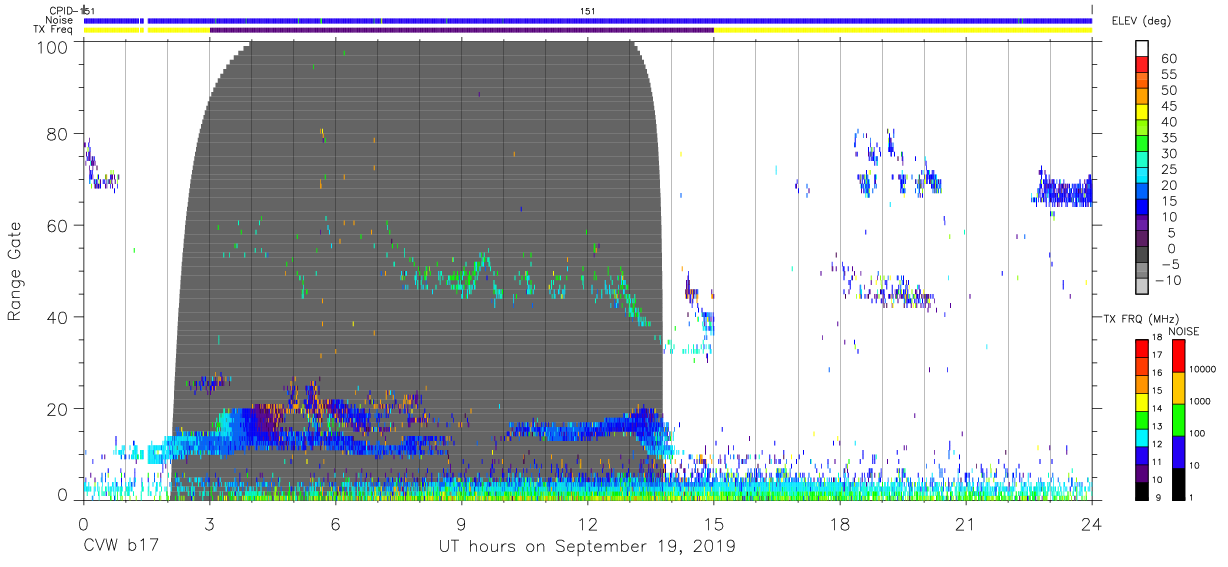Image resolution: width=1228 pixels, height=567 pixels.
Task: Click x-axis tick label 9
Action: click(x=461, y=525)
